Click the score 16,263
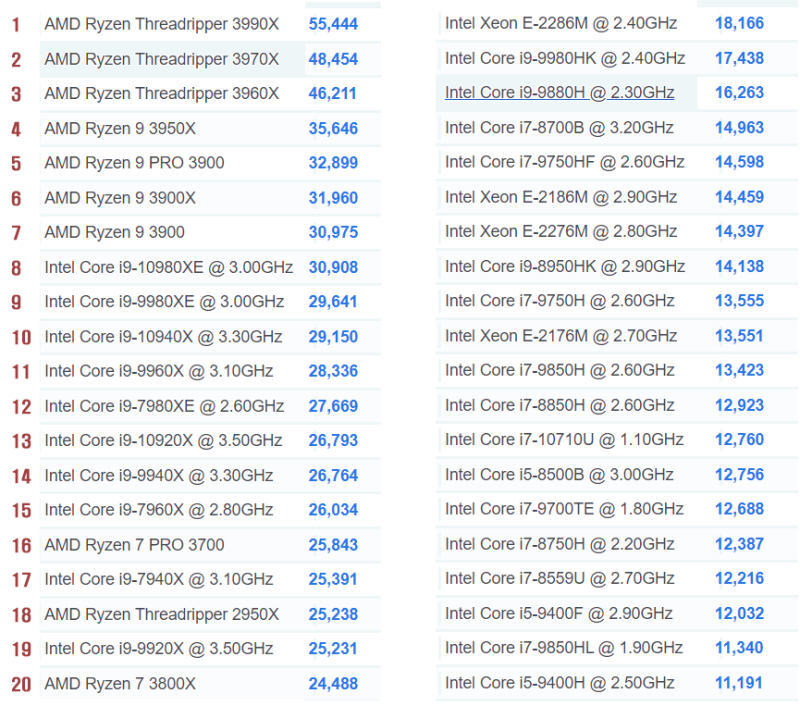This screenshot has width=800, height=706. click(739, 92)
